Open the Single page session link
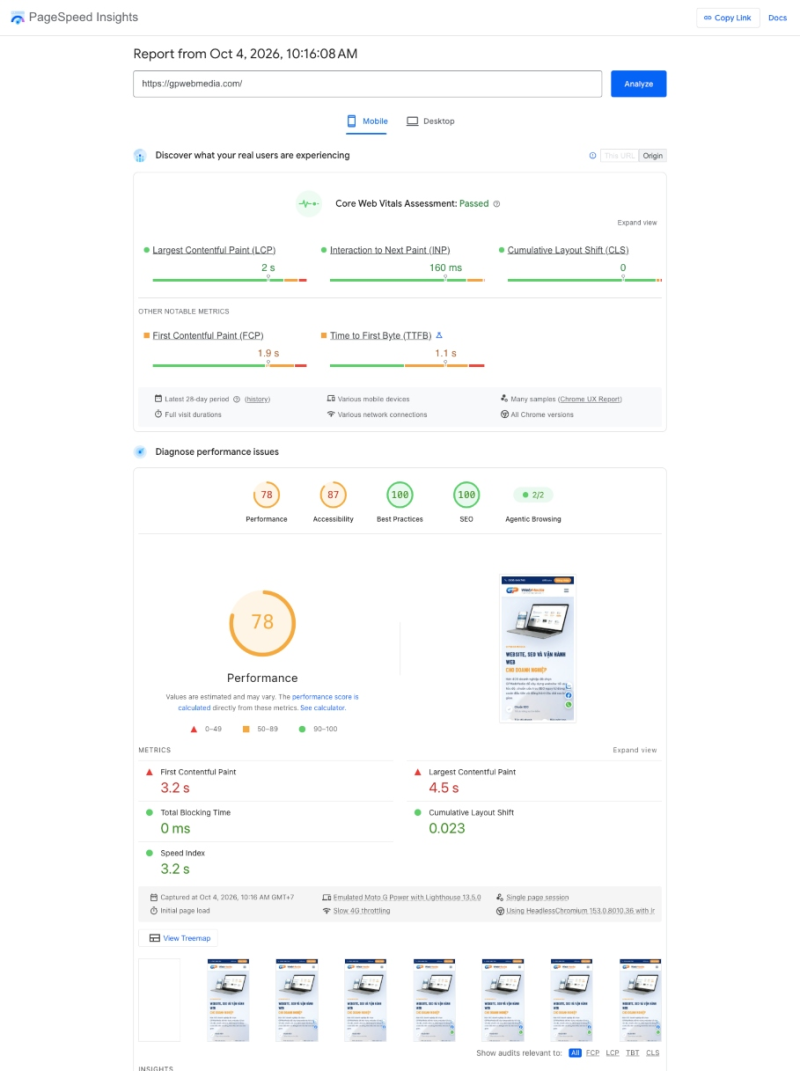 click(537, 898)
